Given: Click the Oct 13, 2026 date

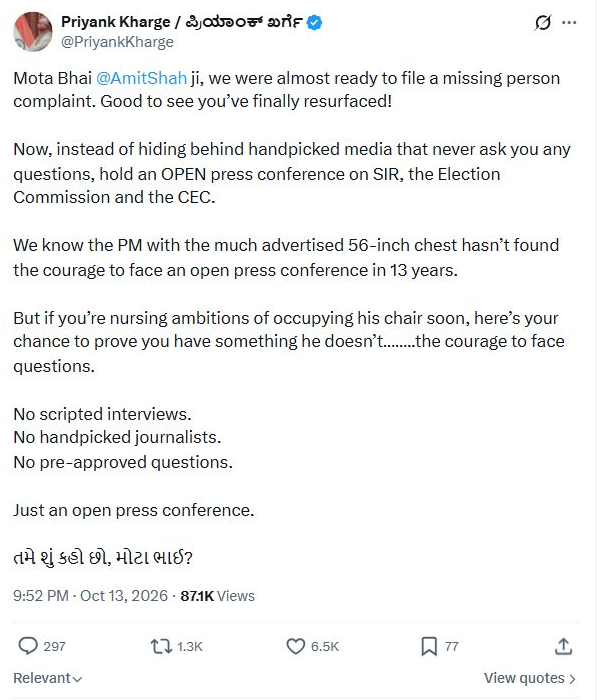Looking at the screenshot, I should tap(124, 596).
